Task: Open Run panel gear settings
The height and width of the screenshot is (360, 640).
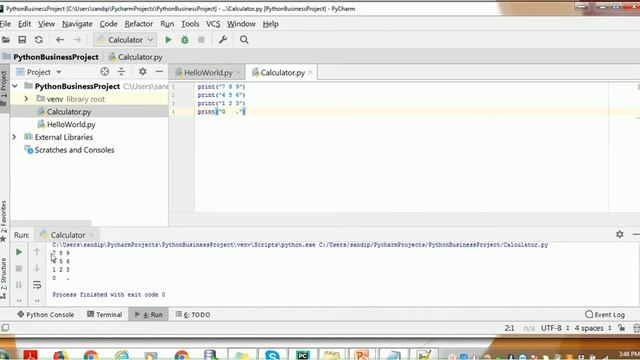Action: coord(620,234)
